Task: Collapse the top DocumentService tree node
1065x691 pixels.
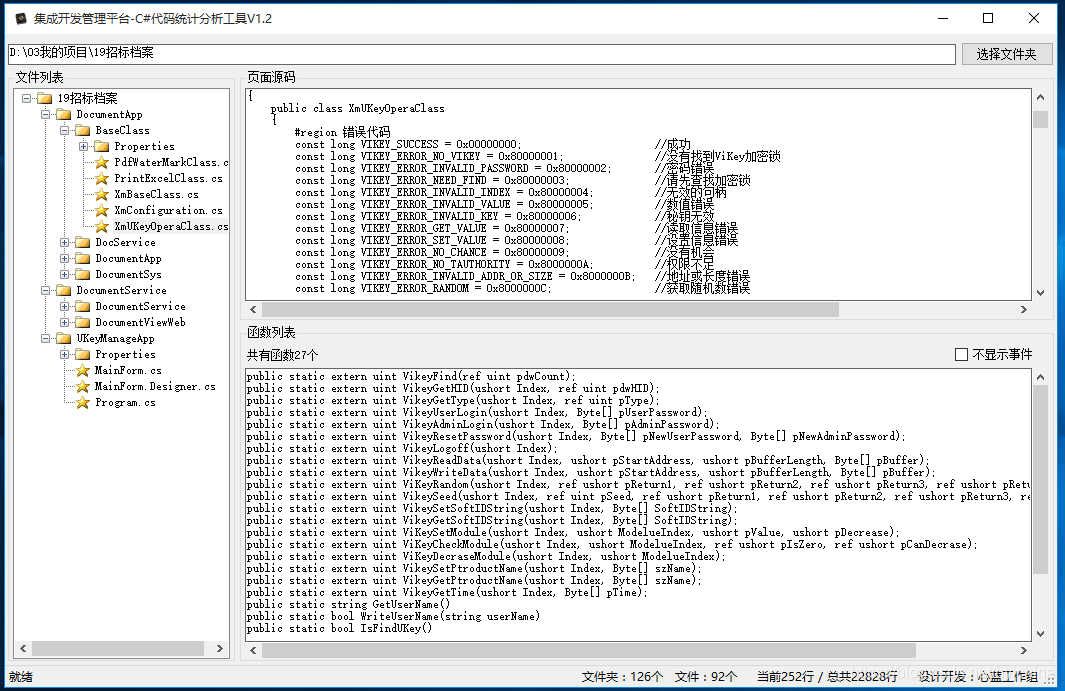Action: click(46, 290)
